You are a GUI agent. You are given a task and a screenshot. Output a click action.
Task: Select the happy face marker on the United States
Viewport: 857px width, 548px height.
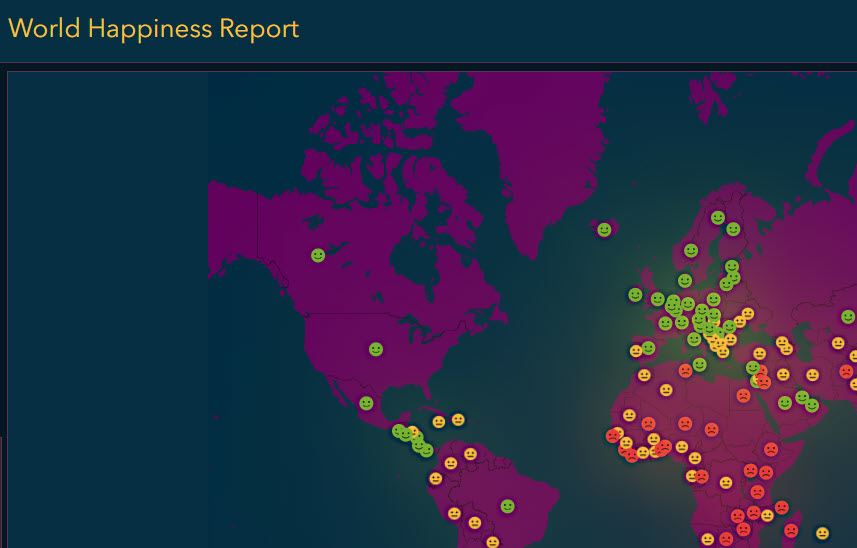[x=376, y=349]
